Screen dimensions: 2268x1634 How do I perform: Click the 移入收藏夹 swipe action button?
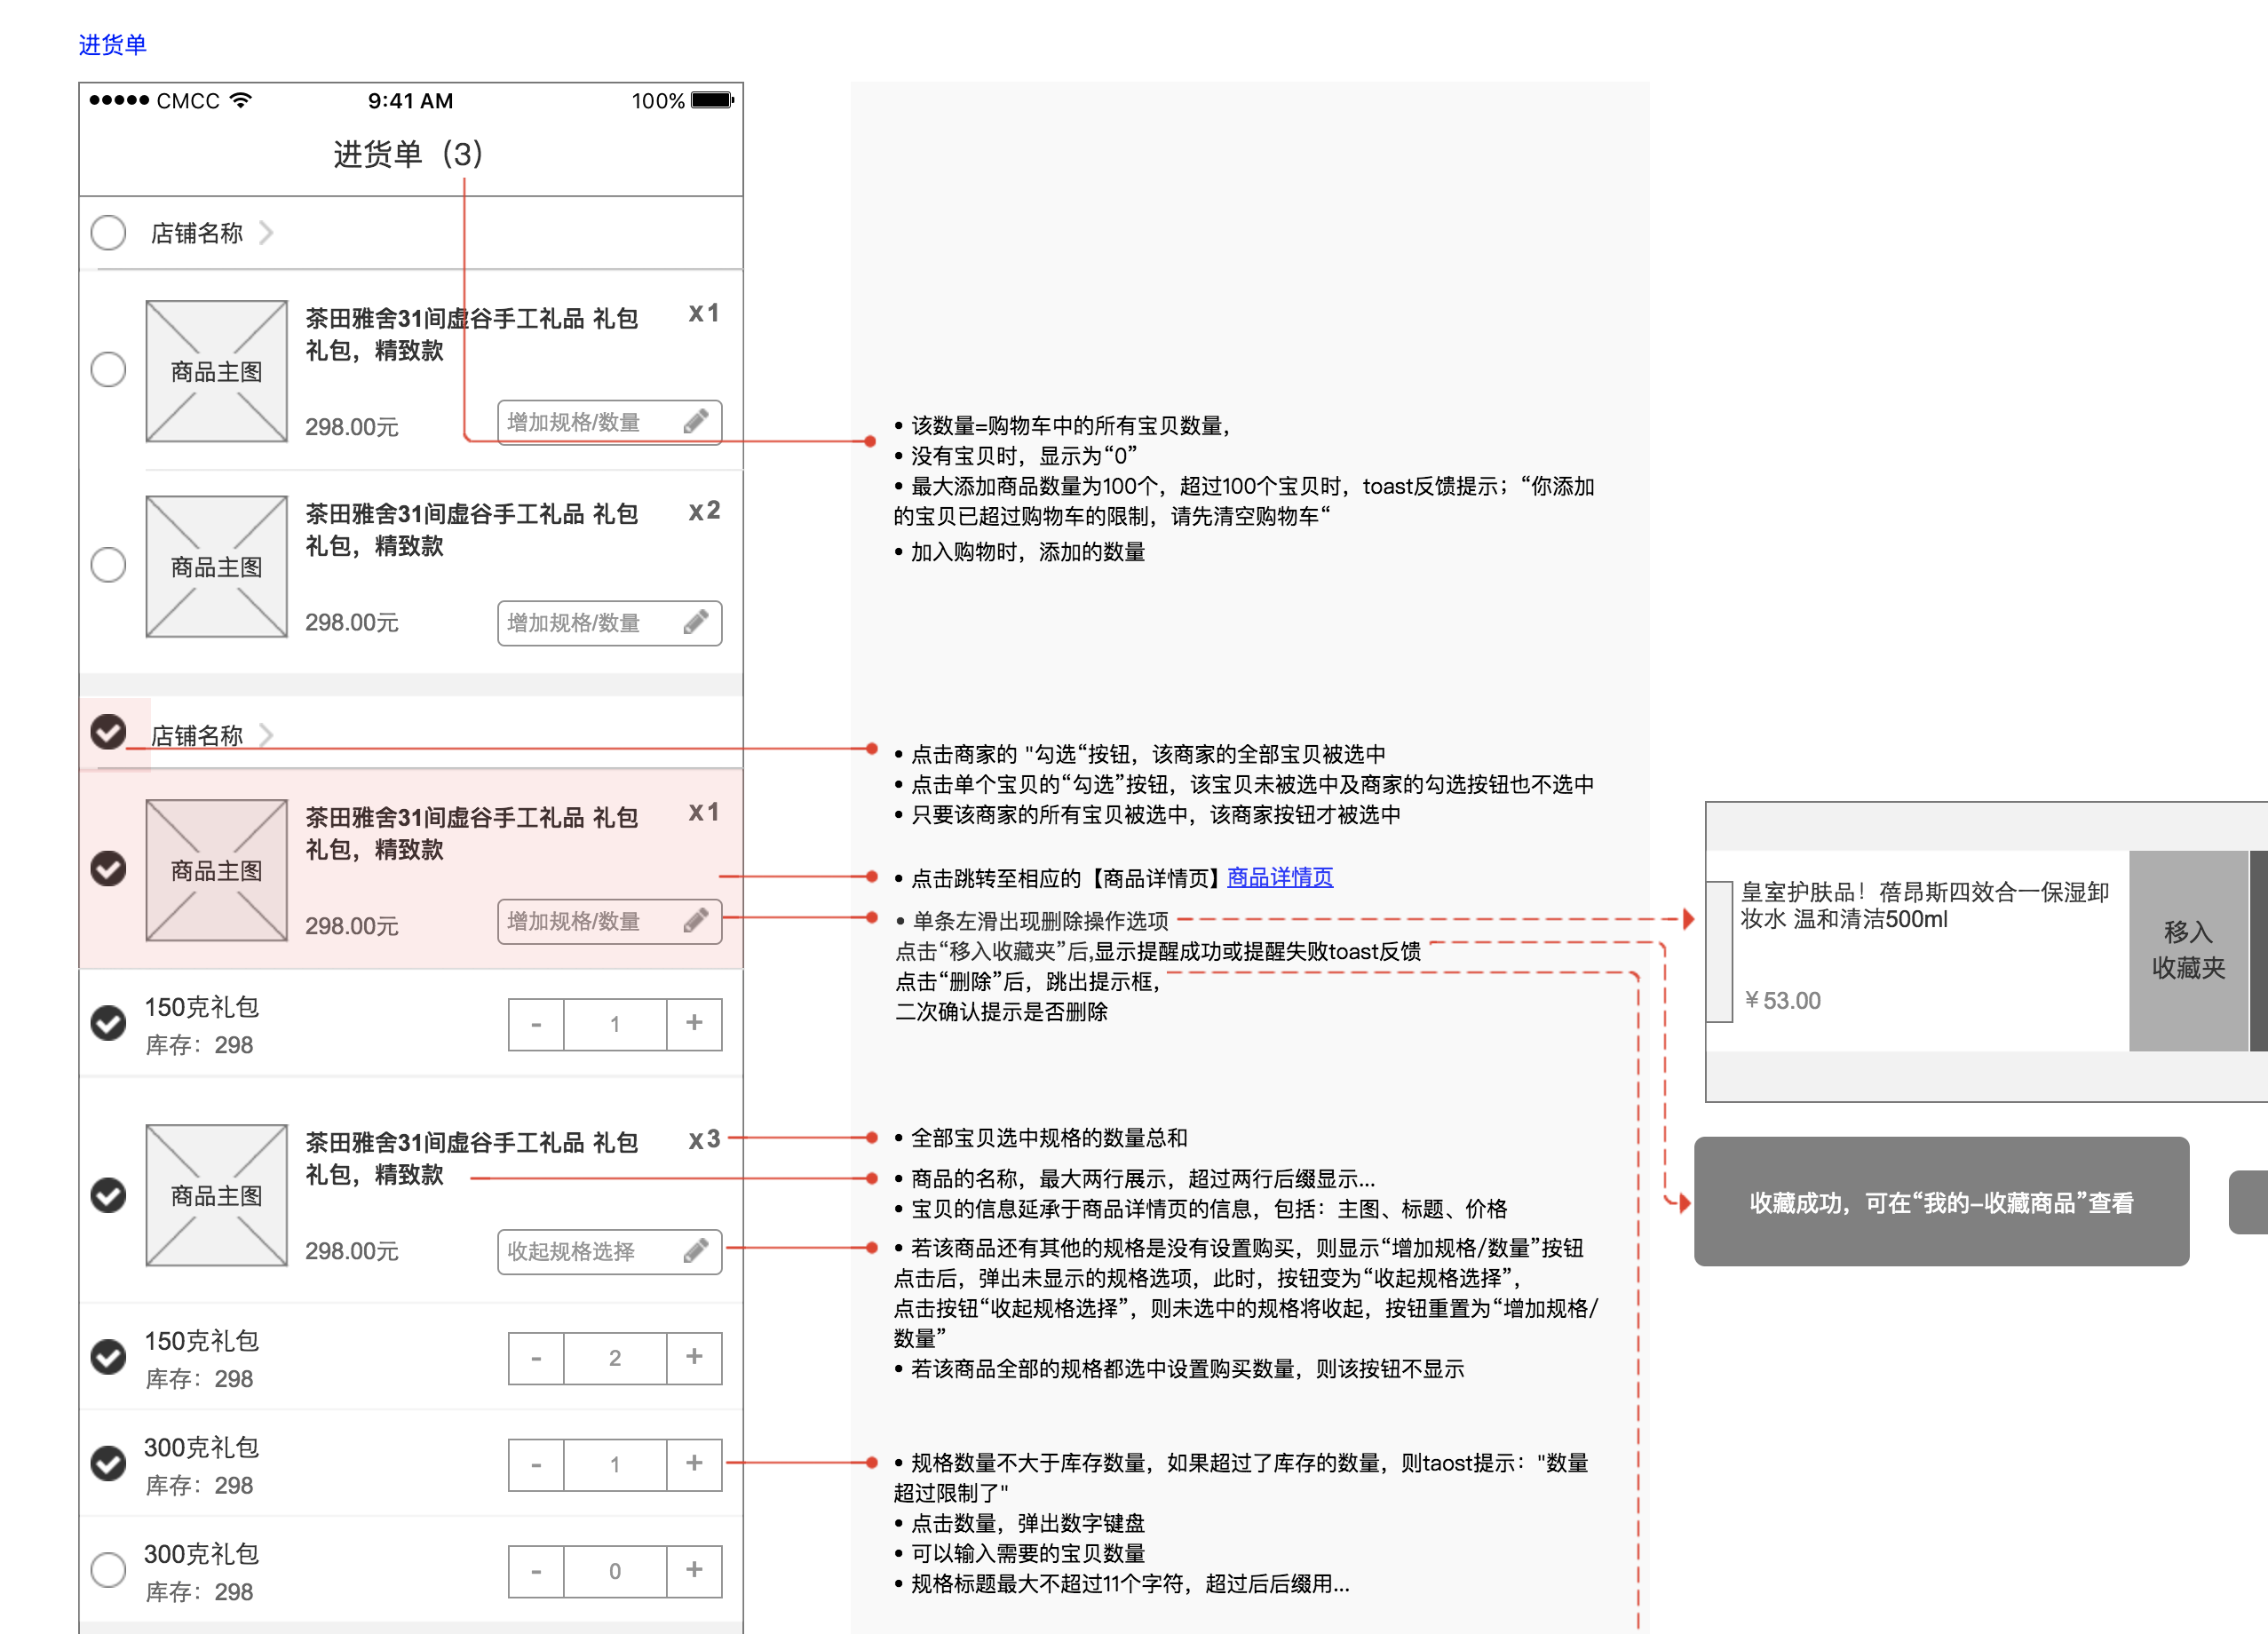(2187, 950)
